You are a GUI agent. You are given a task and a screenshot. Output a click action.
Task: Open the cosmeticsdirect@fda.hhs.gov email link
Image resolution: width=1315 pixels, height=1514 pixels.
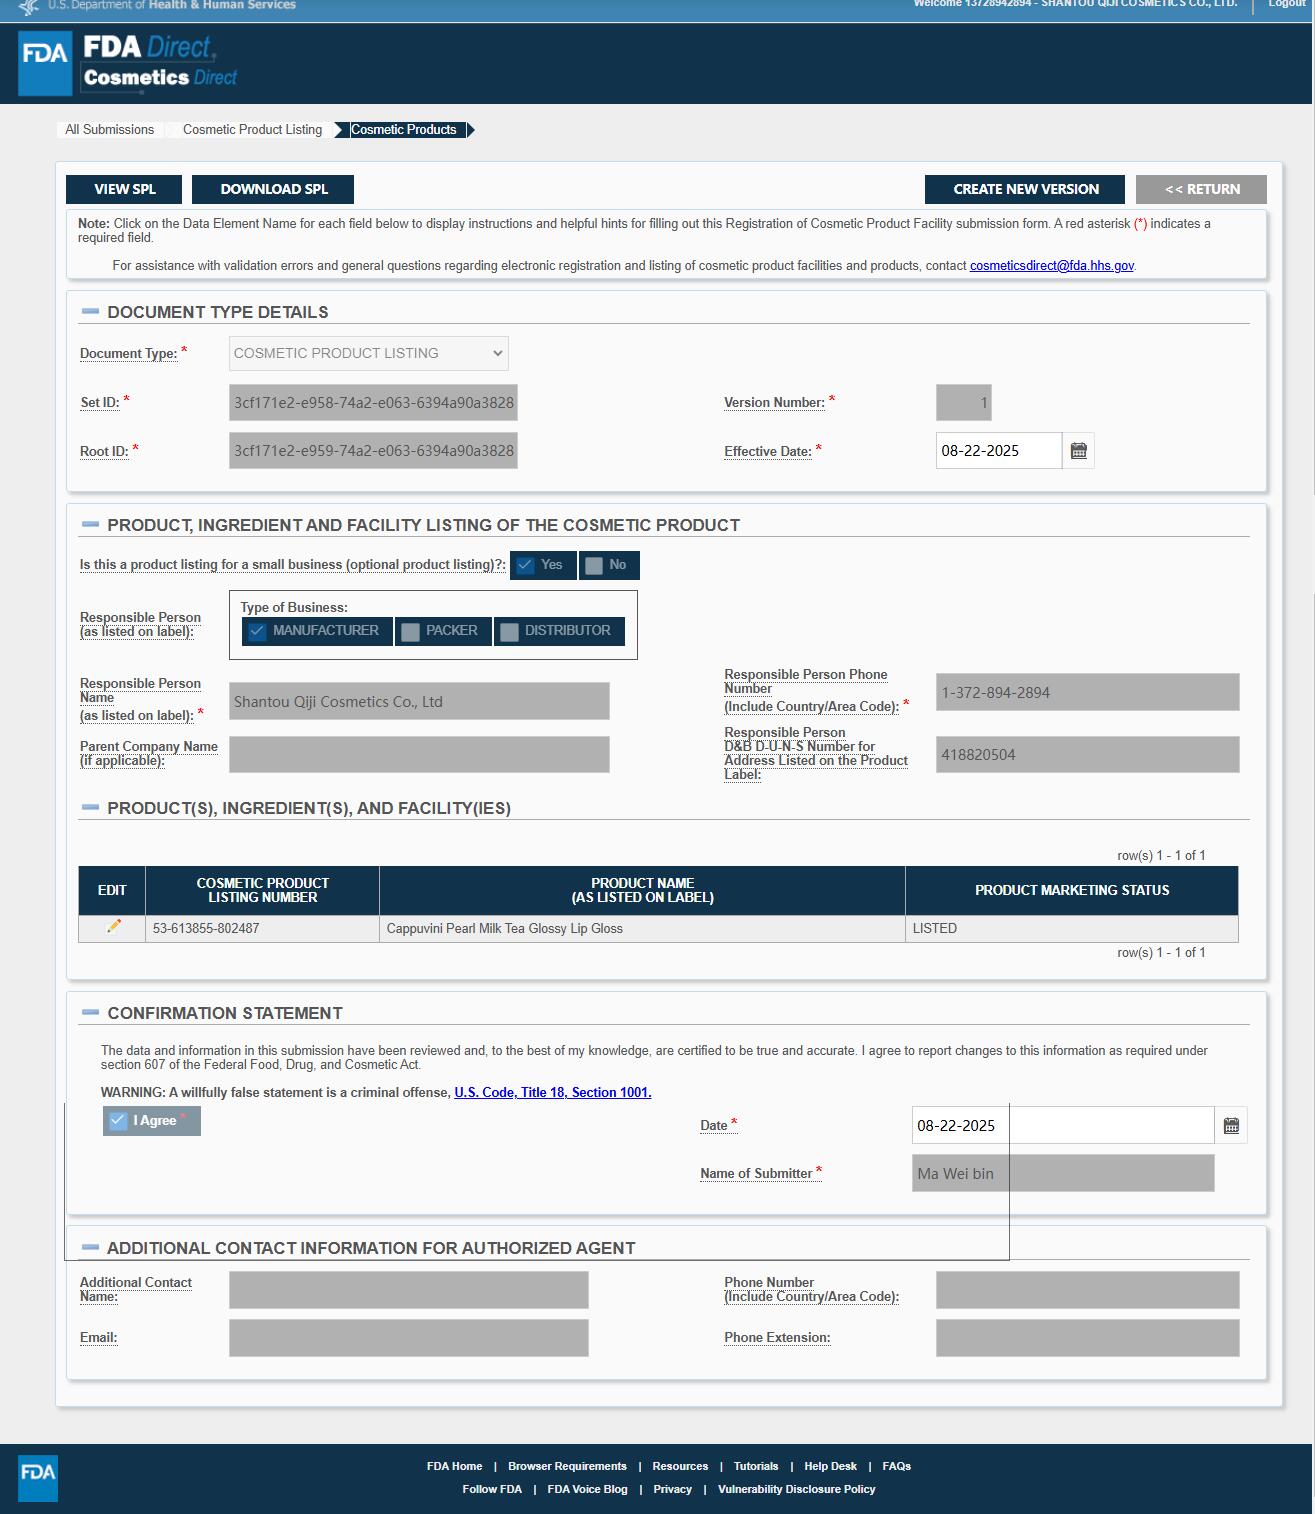coord(1051,266)
